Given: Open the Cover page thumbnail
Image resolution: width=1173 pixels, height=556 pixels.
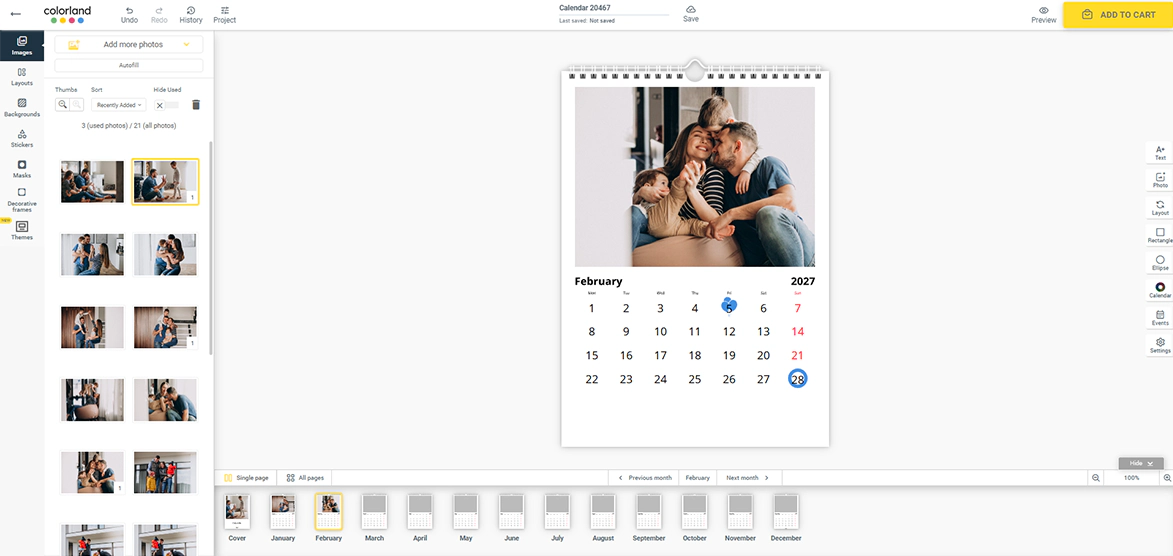Looking at the screenshot, I should (237, 513).
